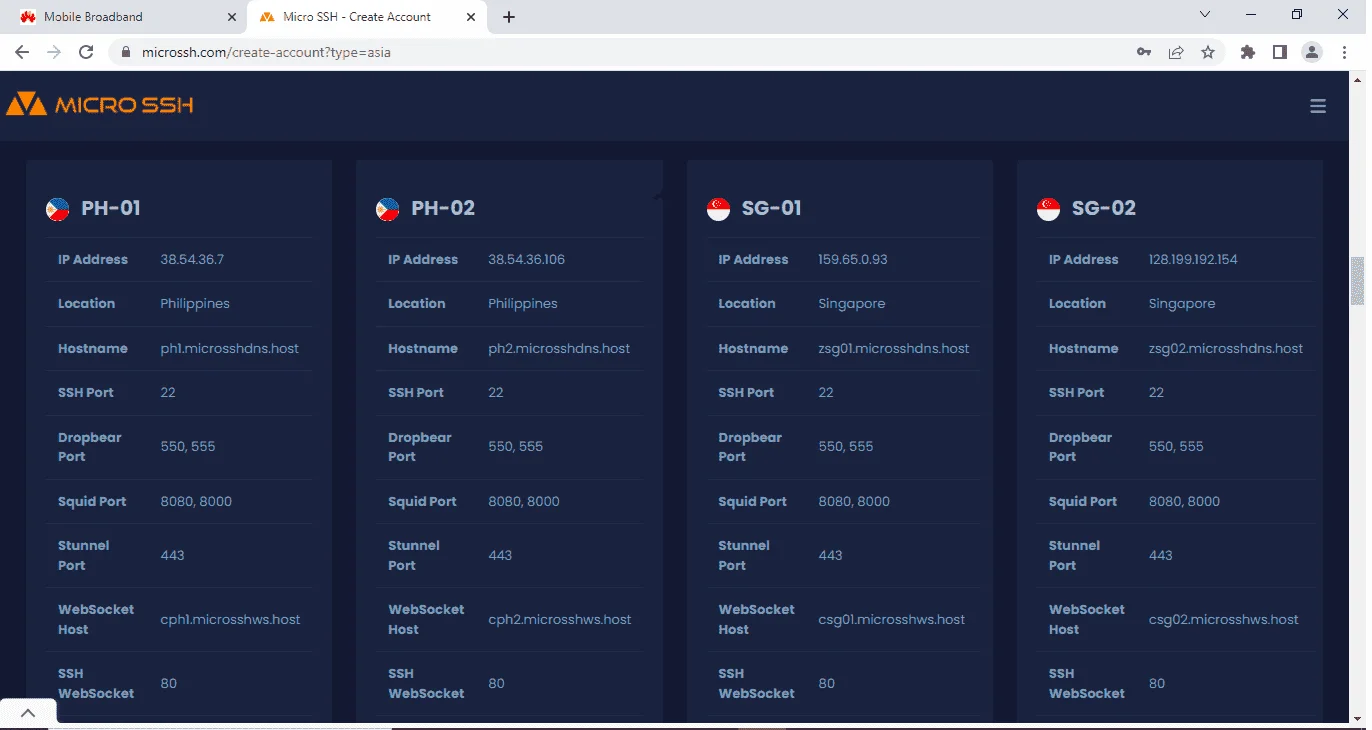Share this page via share icon
This screenshot has width=1372, height=730.
coord(1176,52)
